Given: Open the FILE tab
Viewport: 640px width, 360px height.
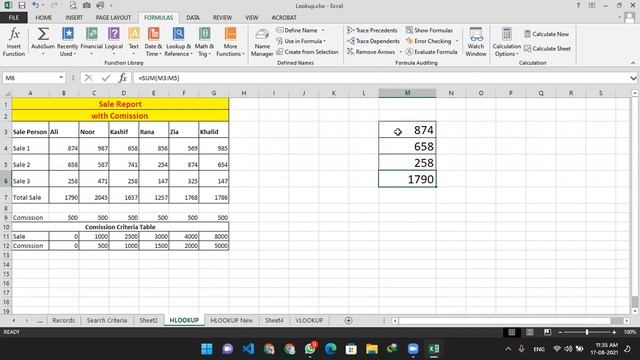Looking at the screenshot, I should click(14, 18).
